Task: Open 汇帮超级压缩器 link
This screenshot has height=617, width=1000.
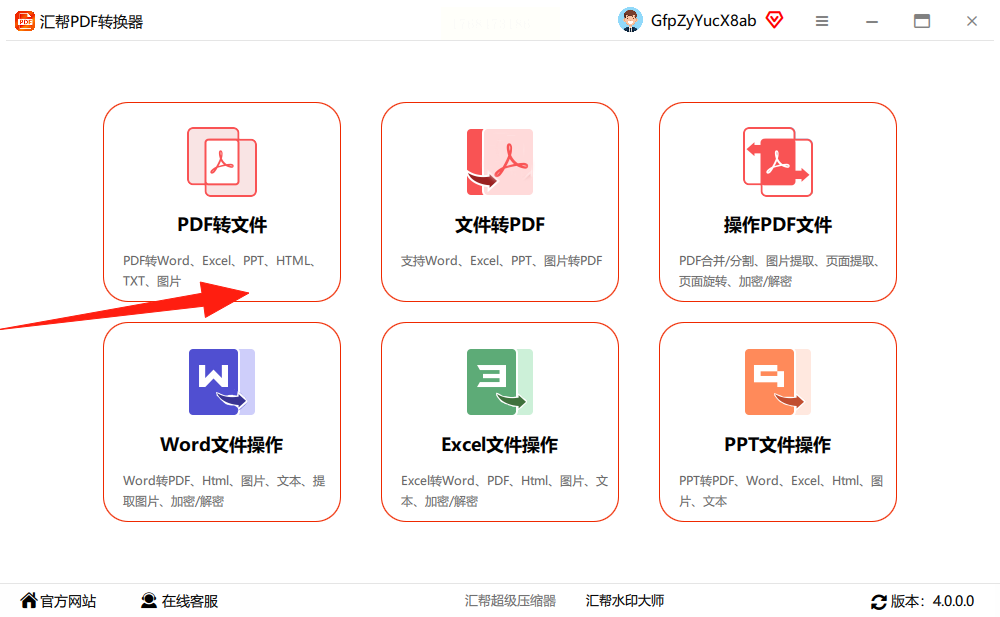Action: pyautogui.click(x=510, y=600)
